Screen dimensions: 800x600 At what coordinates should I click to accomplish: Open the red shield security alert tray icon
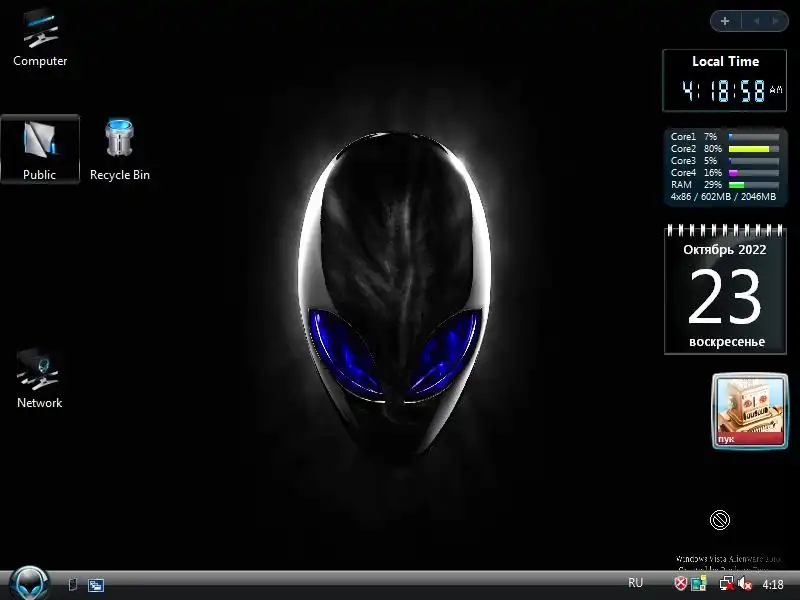pyautogui.click(x=680, y=583)
